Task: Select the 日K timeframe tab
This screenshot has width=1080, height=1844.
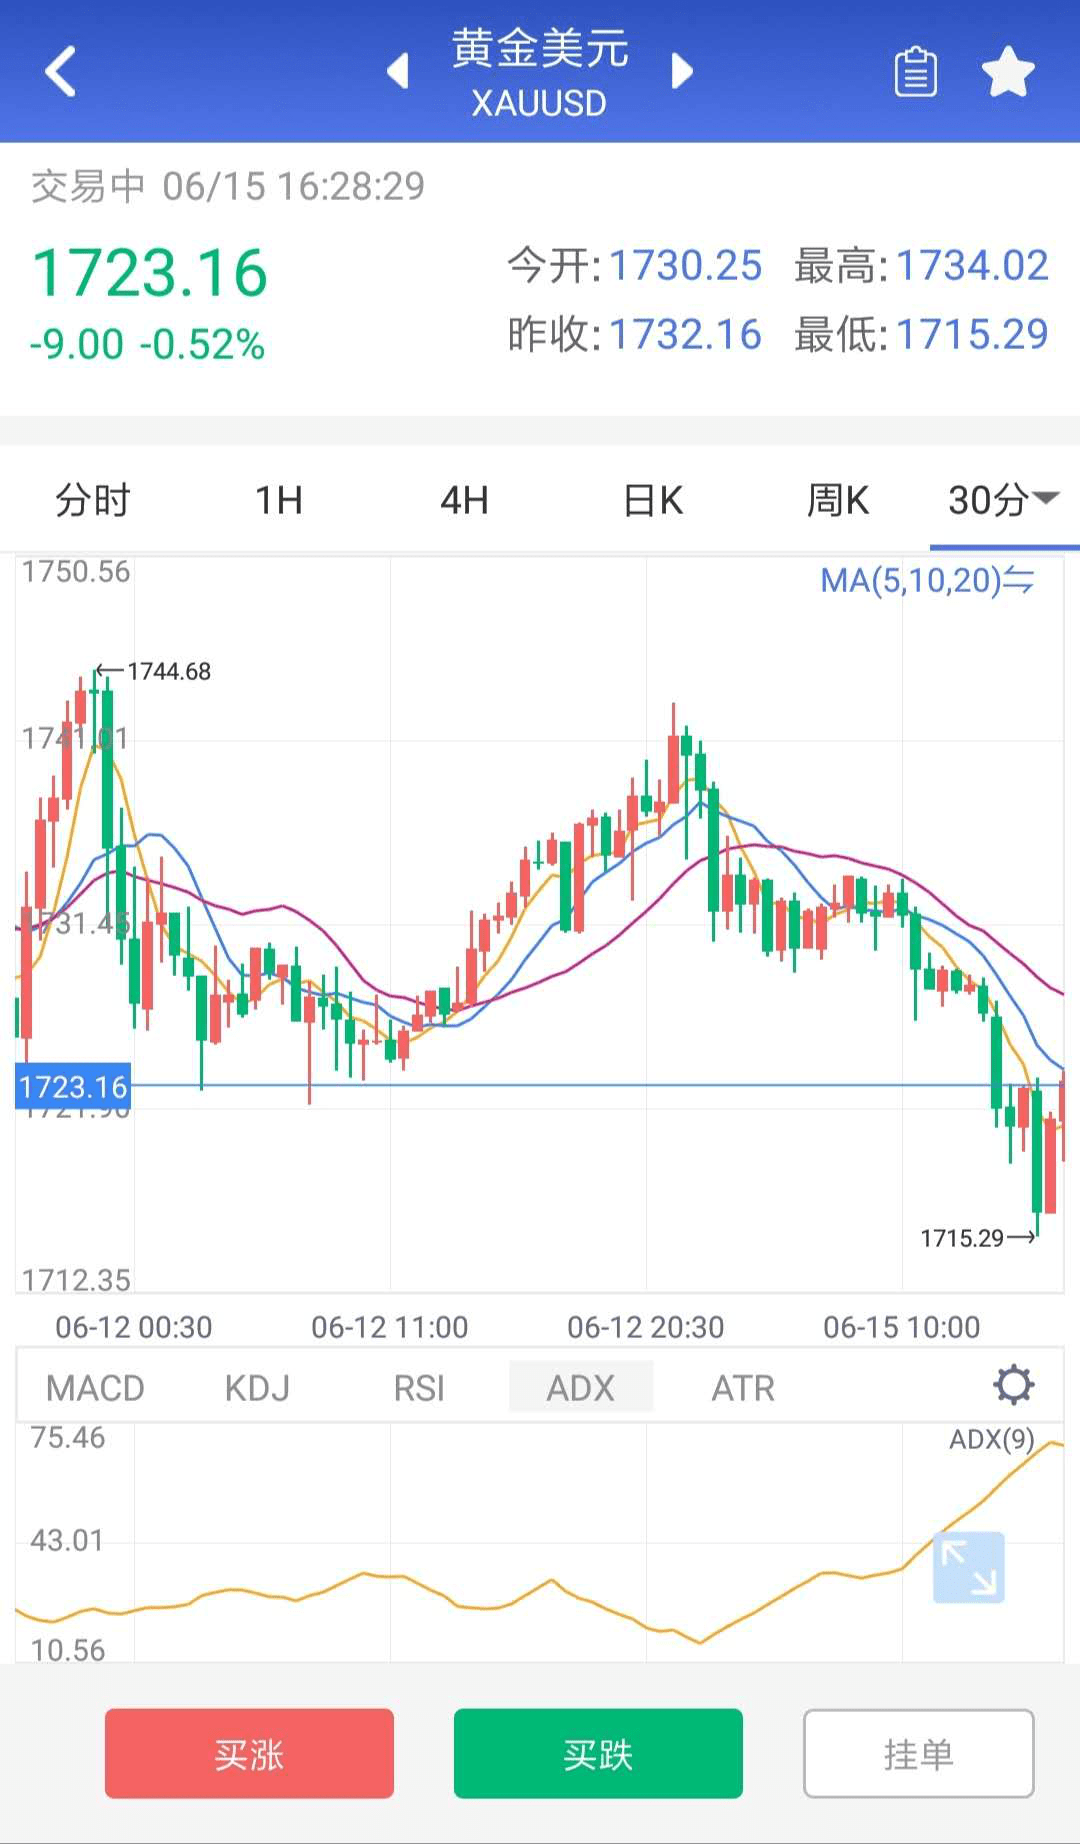Action: pyautogui.click(x=652, y=499)
